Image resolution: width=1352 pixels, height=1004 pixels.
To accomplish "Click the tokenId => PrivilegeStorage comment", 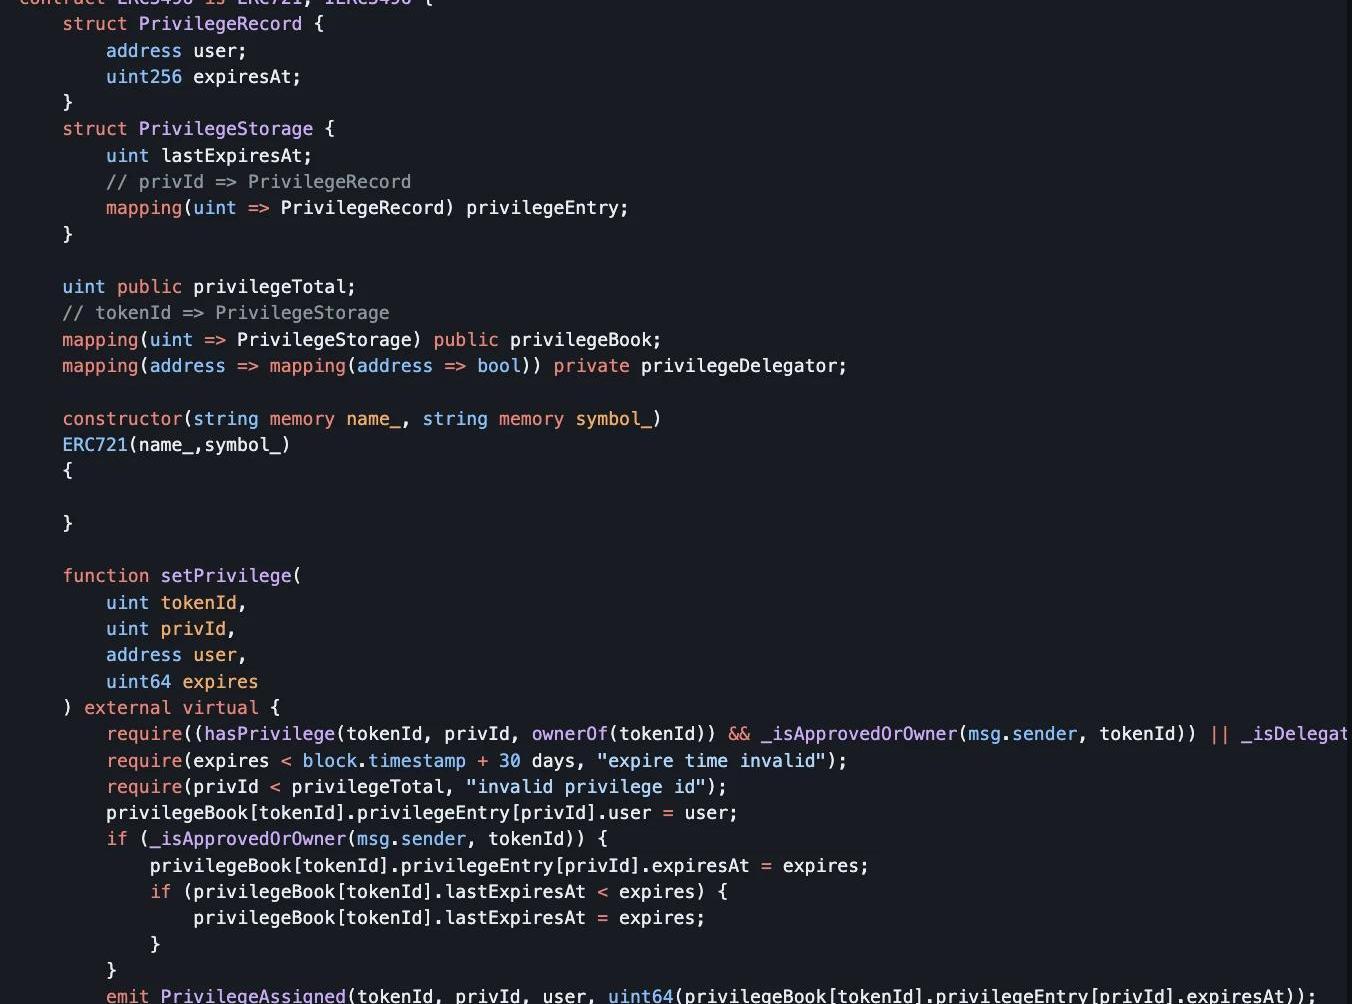I will pos(226,313).
